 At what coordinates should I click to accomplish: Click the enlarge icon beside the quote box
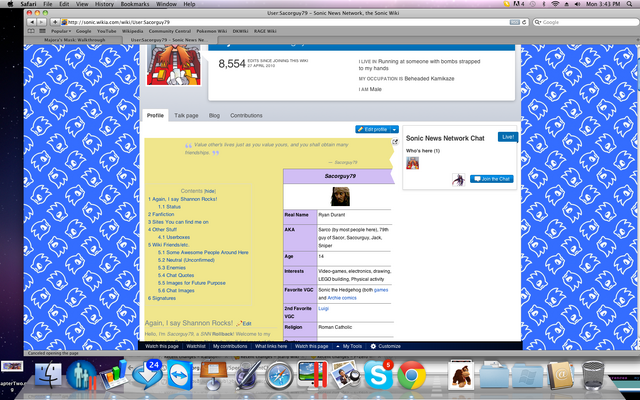[x=395, y=142]
